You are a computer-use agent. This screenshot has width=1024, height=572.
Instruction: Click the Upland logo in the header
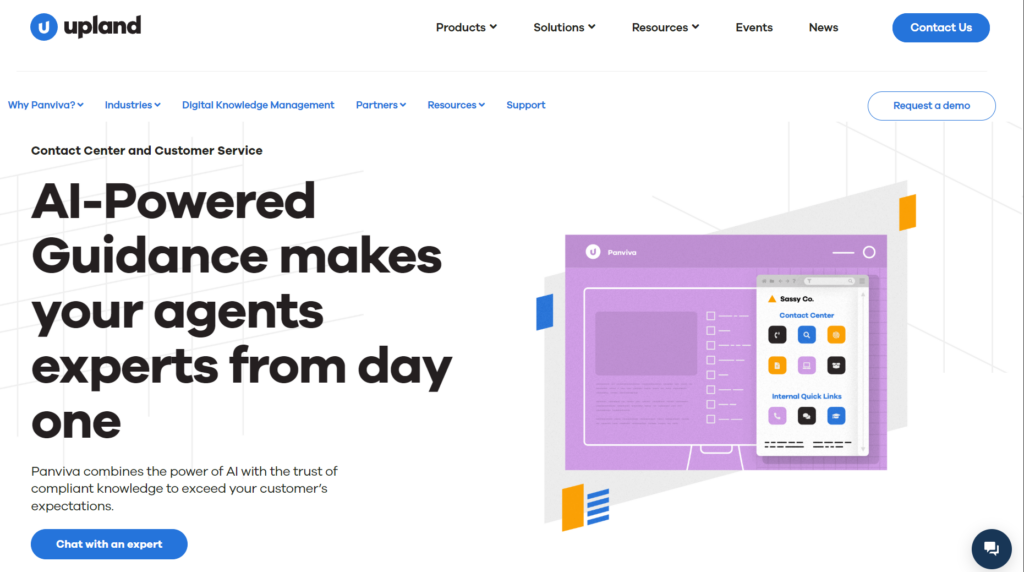click(x=86, y=27)
